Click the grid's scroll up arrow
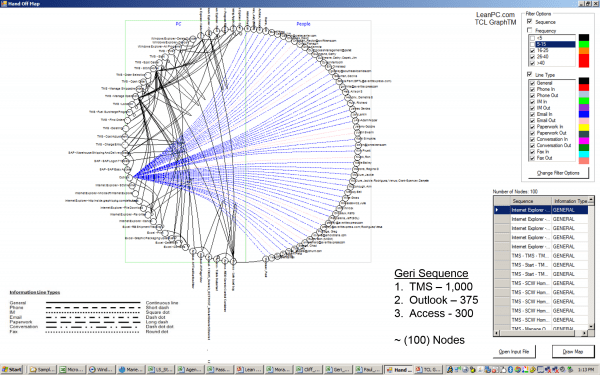The image size is (600, 375). coord(591,199)
